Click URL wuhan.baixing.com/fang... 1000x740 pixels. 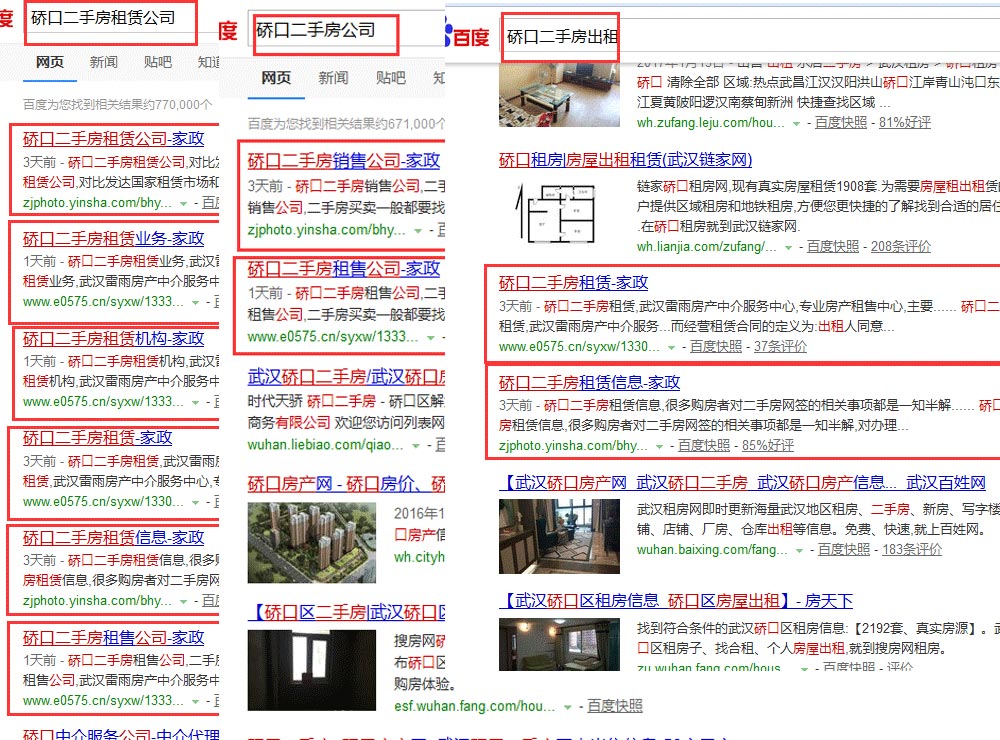tap(712, 550)
